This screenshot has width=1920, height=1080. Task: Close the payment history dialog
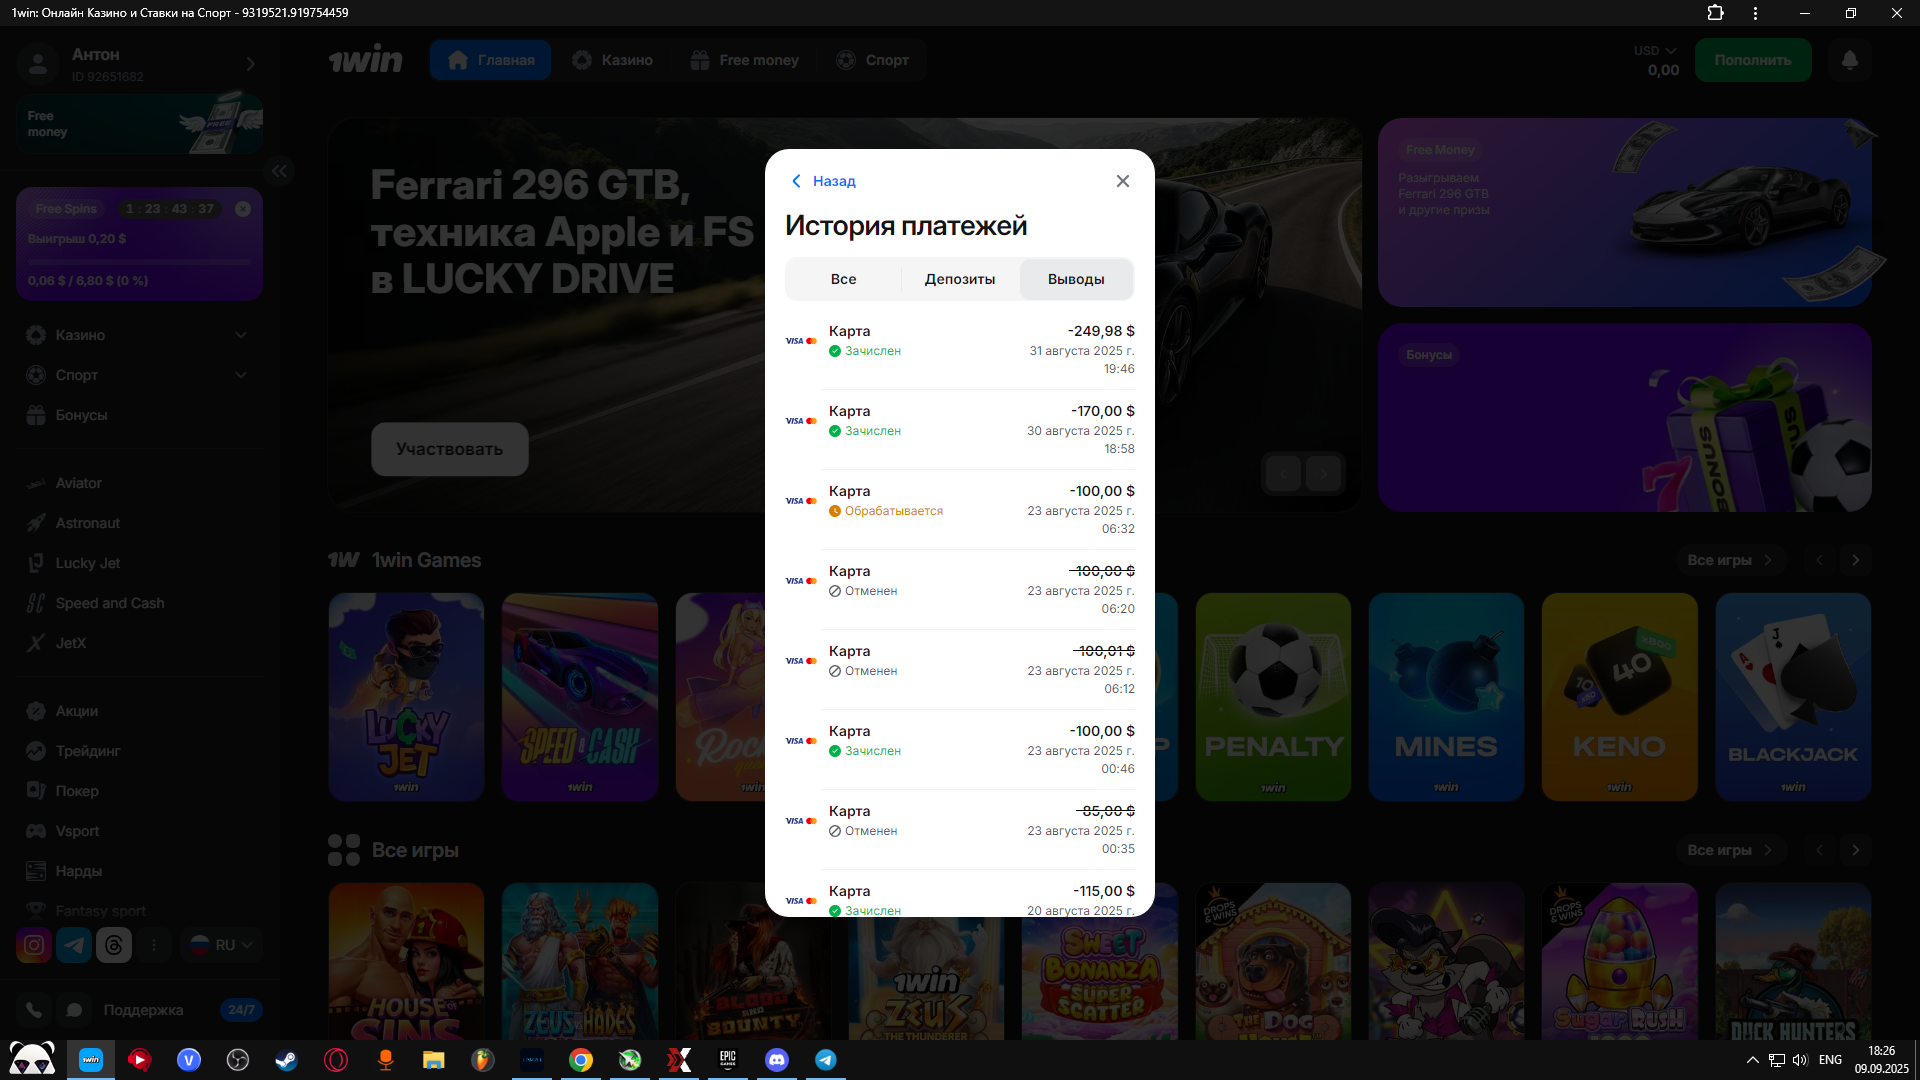point(1122,181)
